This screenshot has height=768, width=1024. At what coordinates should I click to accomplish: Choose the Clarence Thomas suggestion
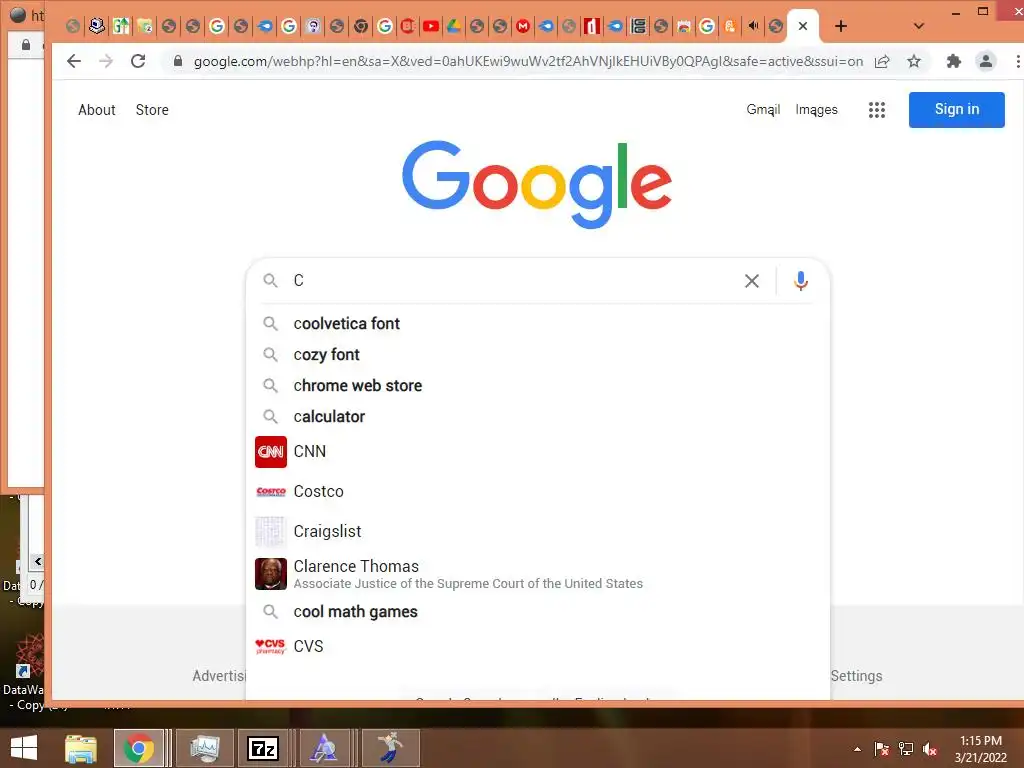[x=537, y=573]
